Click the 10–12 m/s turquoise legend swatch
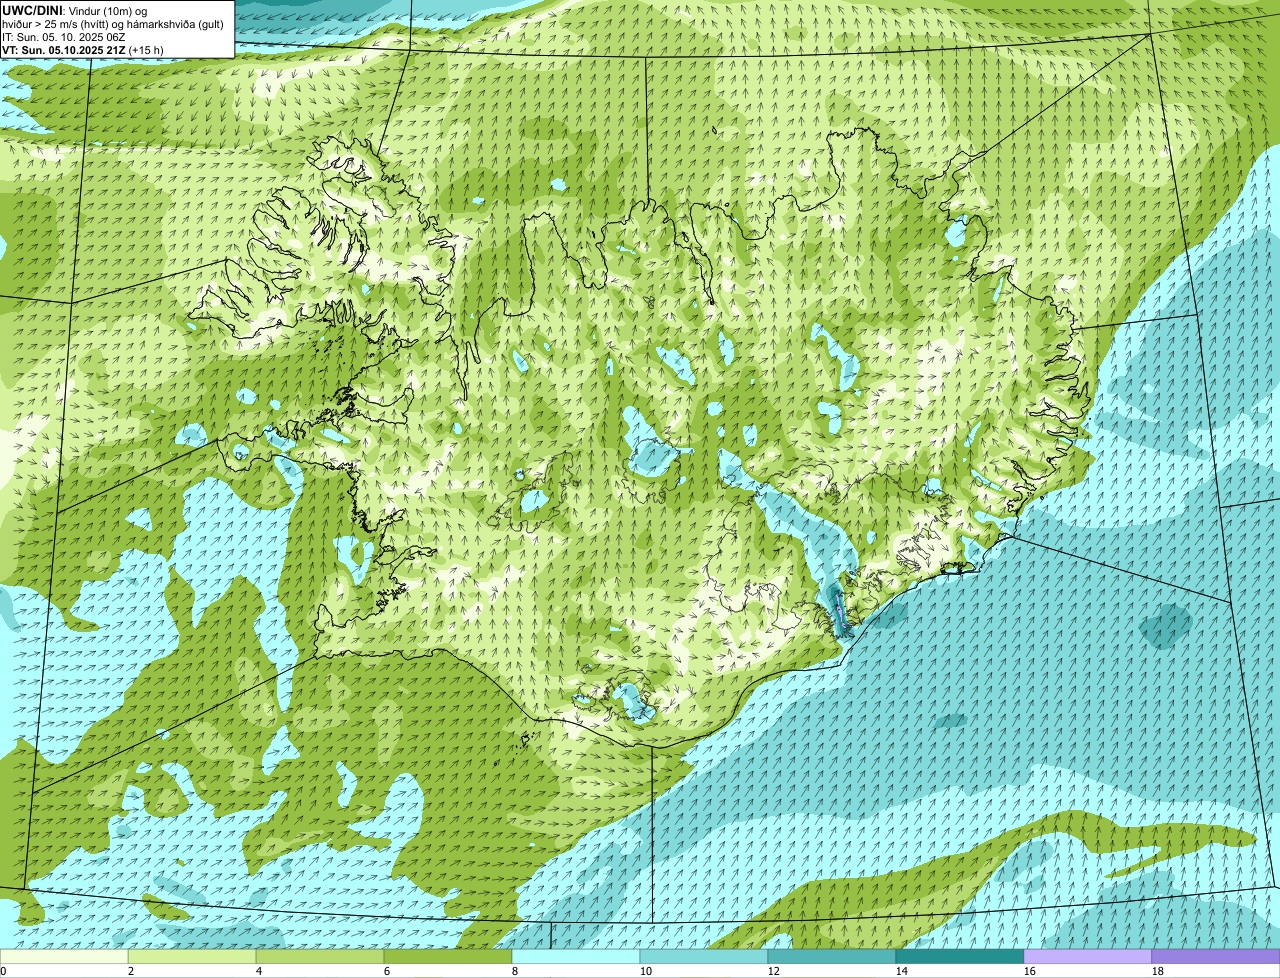The height and width of the screenshot is (978, 1280). tap(704, 957)
